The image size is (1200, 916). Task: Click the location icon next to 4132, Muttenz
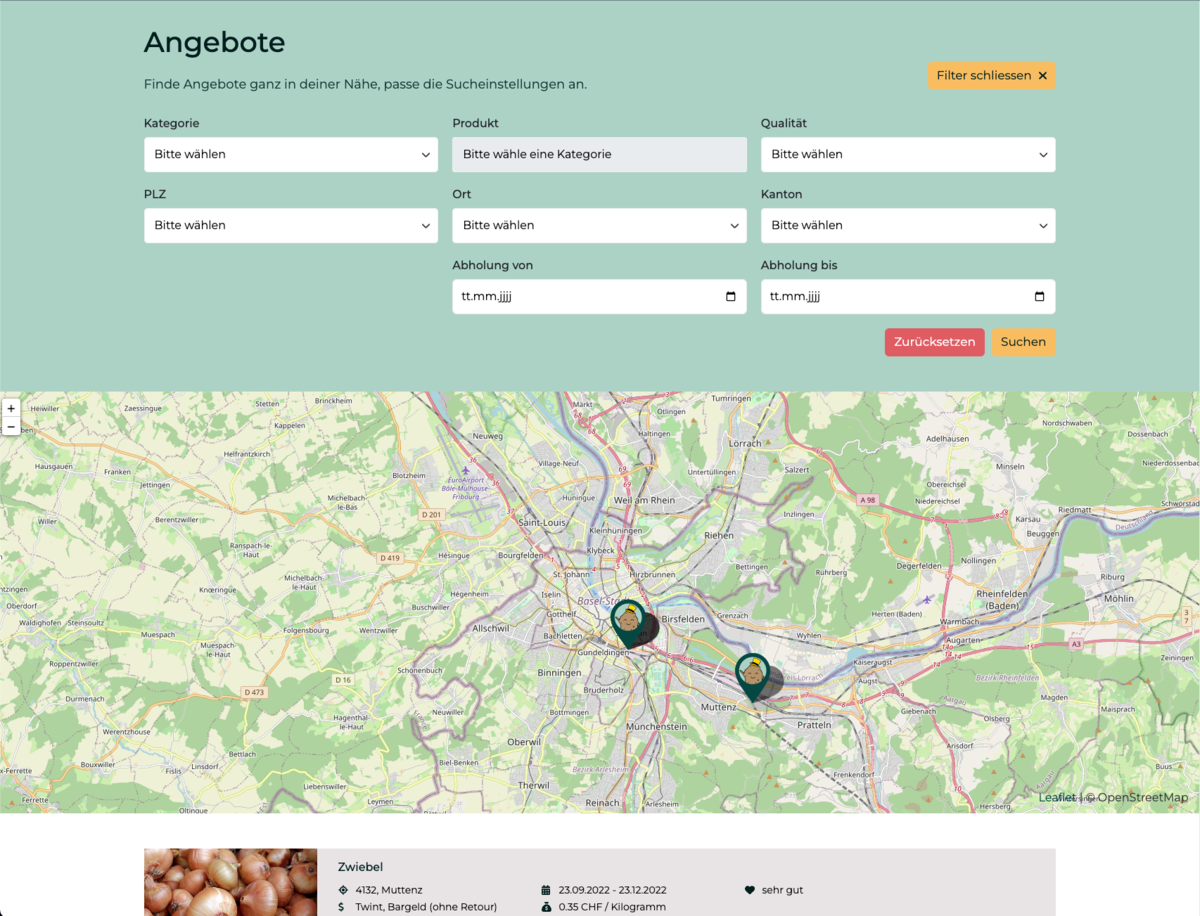click(343, 890)
